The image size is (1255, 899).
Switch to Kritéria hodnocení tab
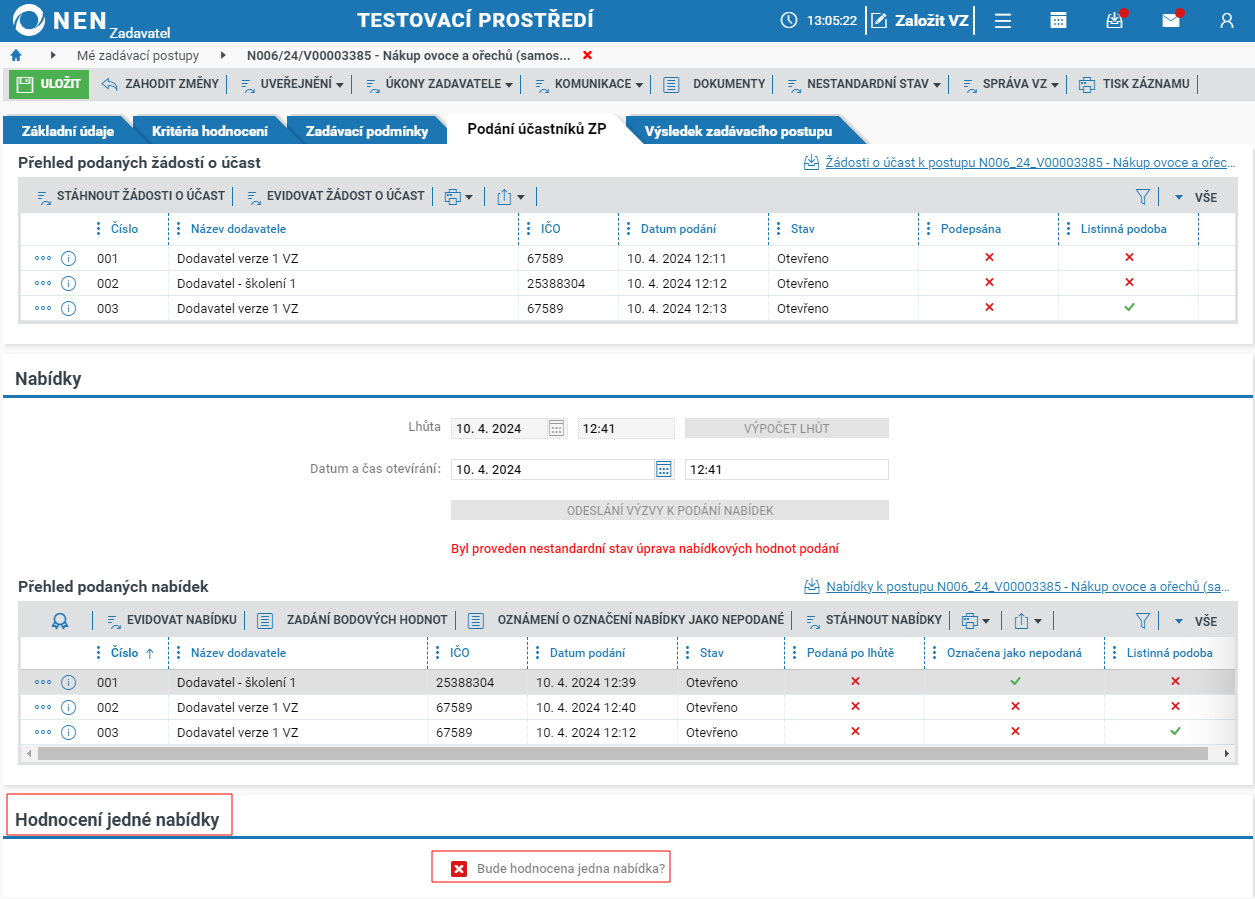coord(209,131)
